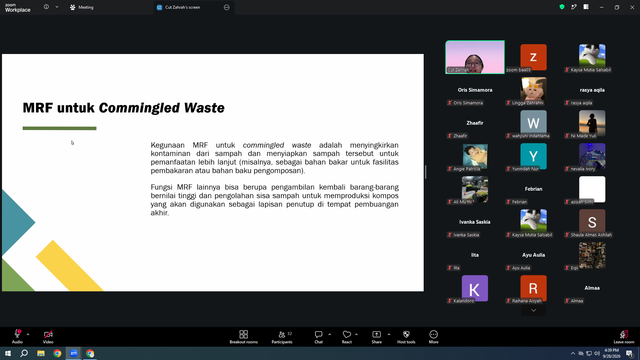640x360 pixels.
Task: Unmute microphone with the Audio button
Action: (x=17, y=337)
